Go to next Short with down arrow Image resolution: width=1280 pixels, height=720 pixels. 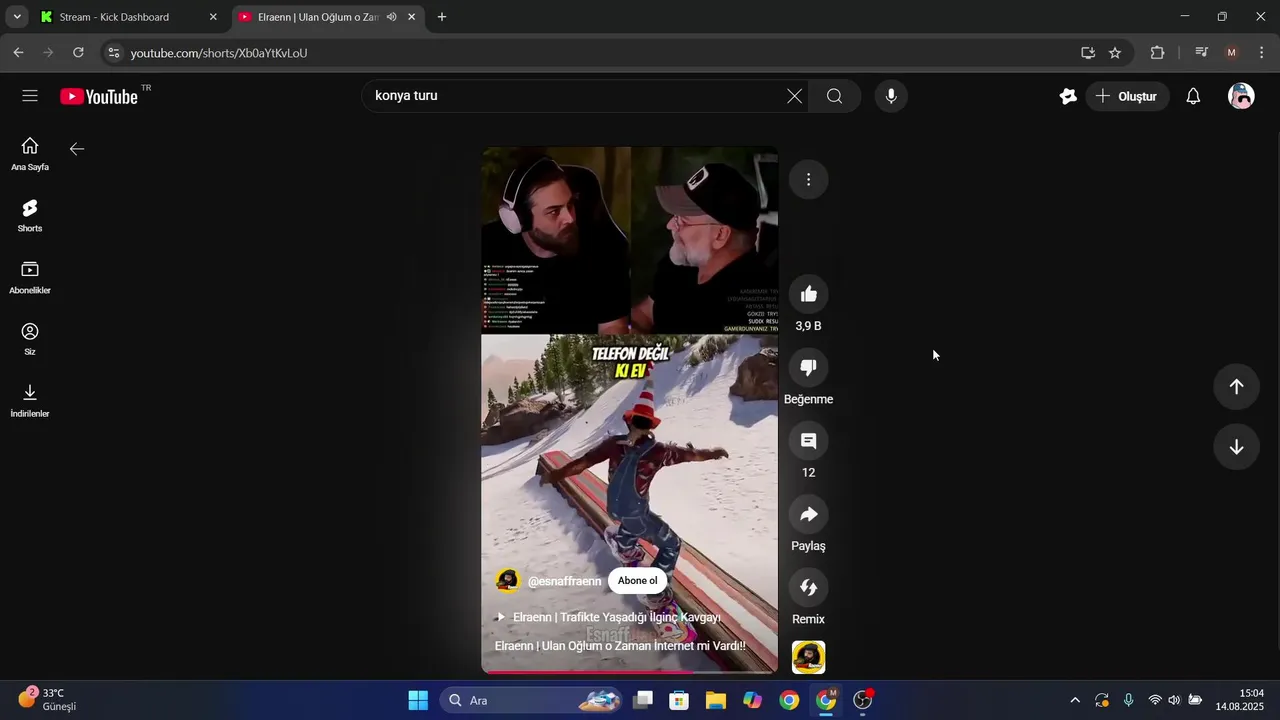pos(1236,447)
